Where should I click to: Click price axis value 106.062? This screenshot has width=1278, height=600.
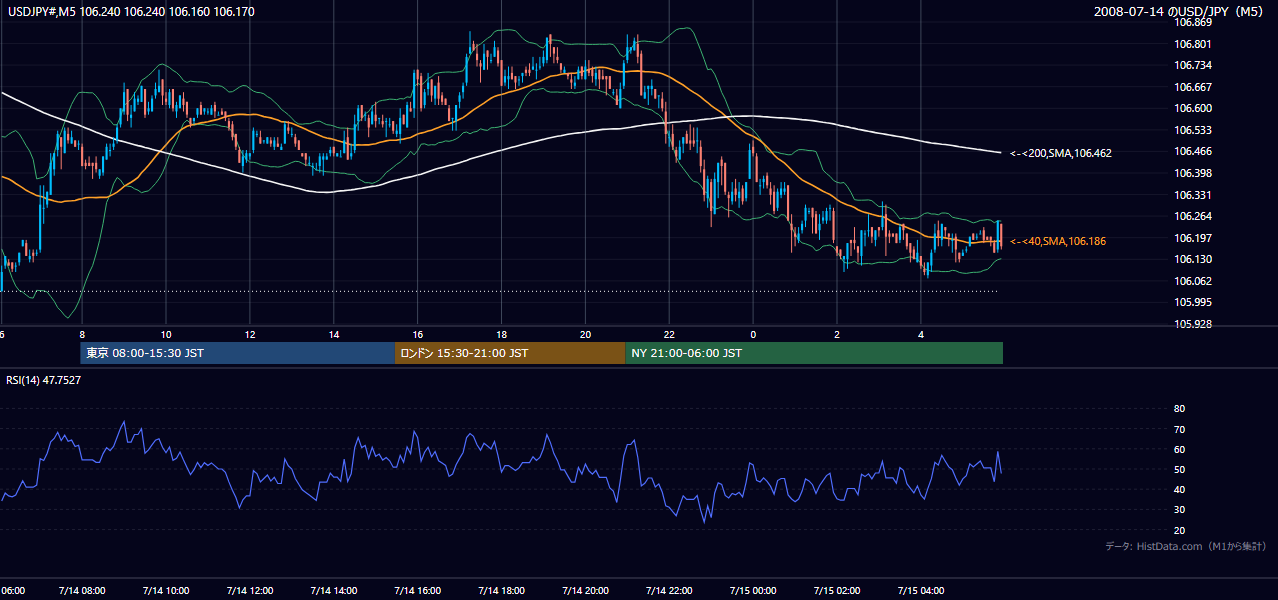tap(1194, 281)
